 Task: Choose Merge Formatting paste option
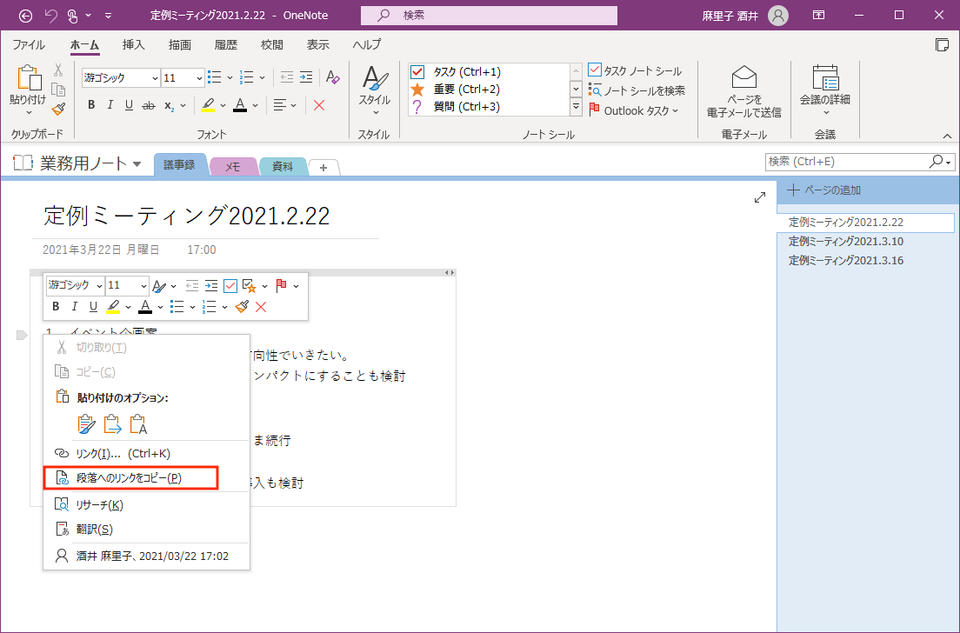113,424
